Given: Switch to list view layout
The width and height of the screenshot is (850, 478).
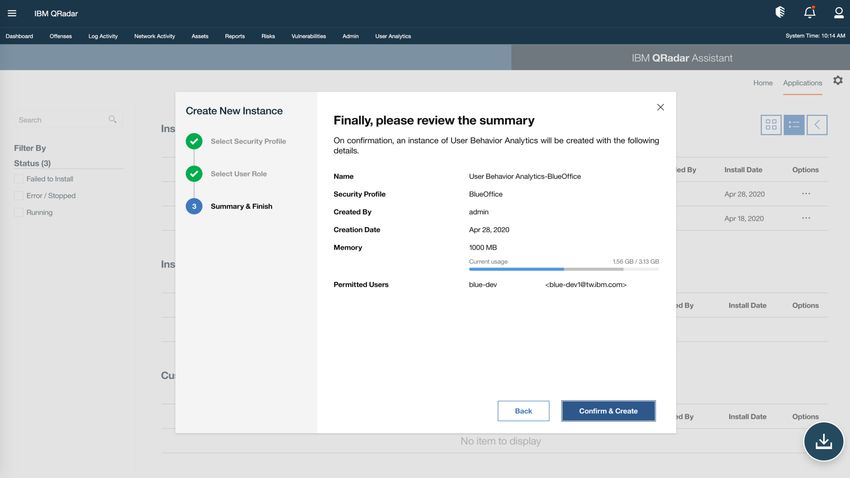Looking at the screenshot, I should pos(794,125).
